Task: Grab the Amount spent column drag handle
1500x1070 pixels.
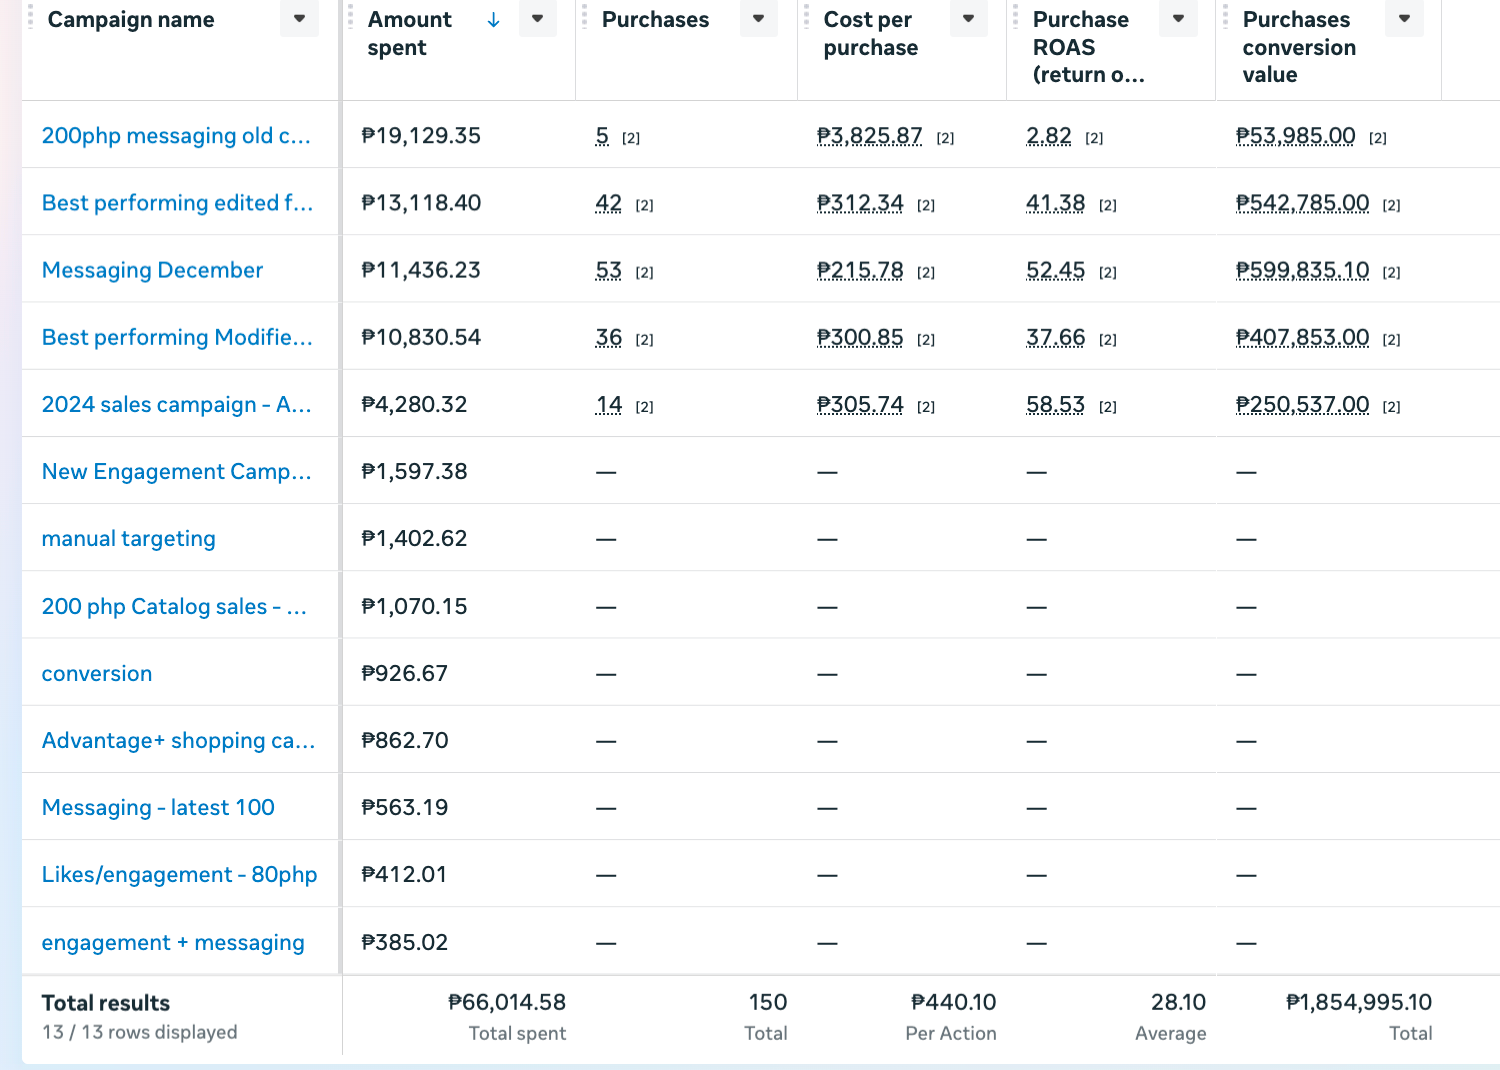Action: click(x=351, y=17)
